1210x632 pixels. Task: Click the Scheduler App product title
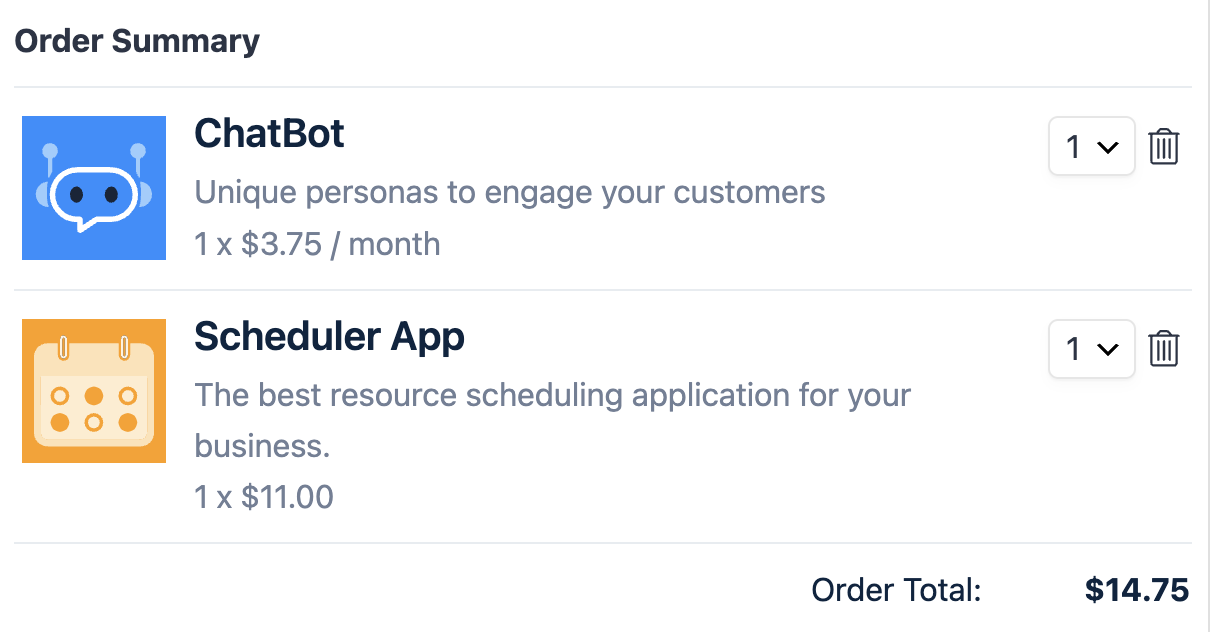[329, 337]
